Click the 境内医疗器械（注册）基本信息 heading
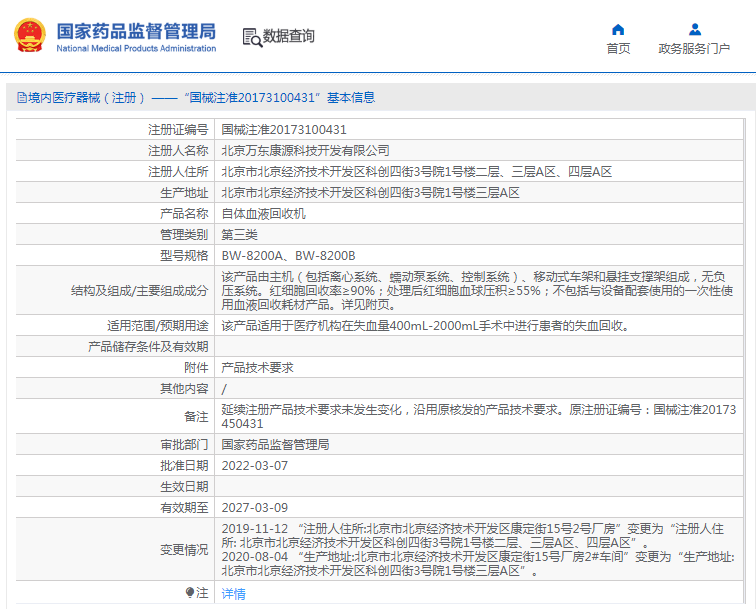 click(201, 97)
